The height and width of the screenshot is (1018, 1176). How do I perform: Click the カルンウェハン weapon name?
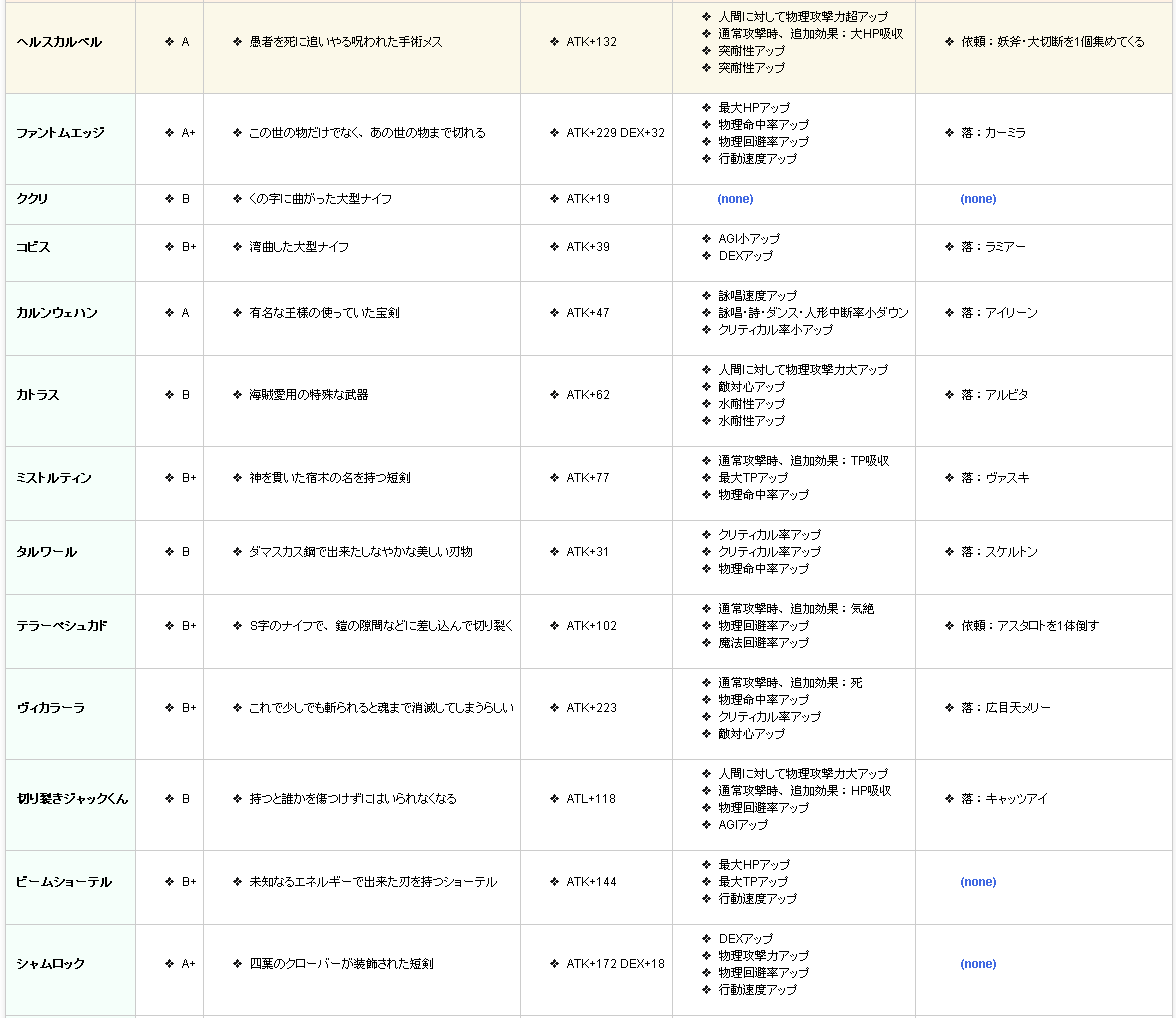57,313
